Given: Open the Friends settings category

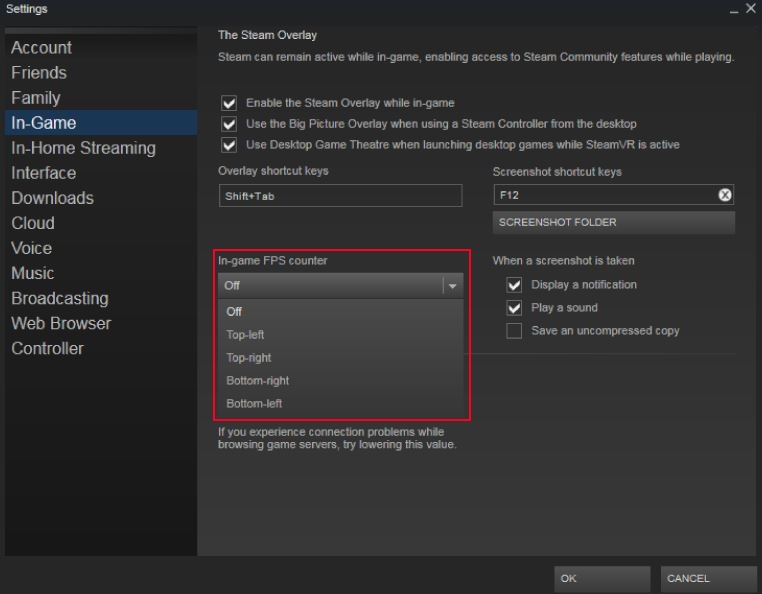Looking at the screenshot, I should (101, 73).
